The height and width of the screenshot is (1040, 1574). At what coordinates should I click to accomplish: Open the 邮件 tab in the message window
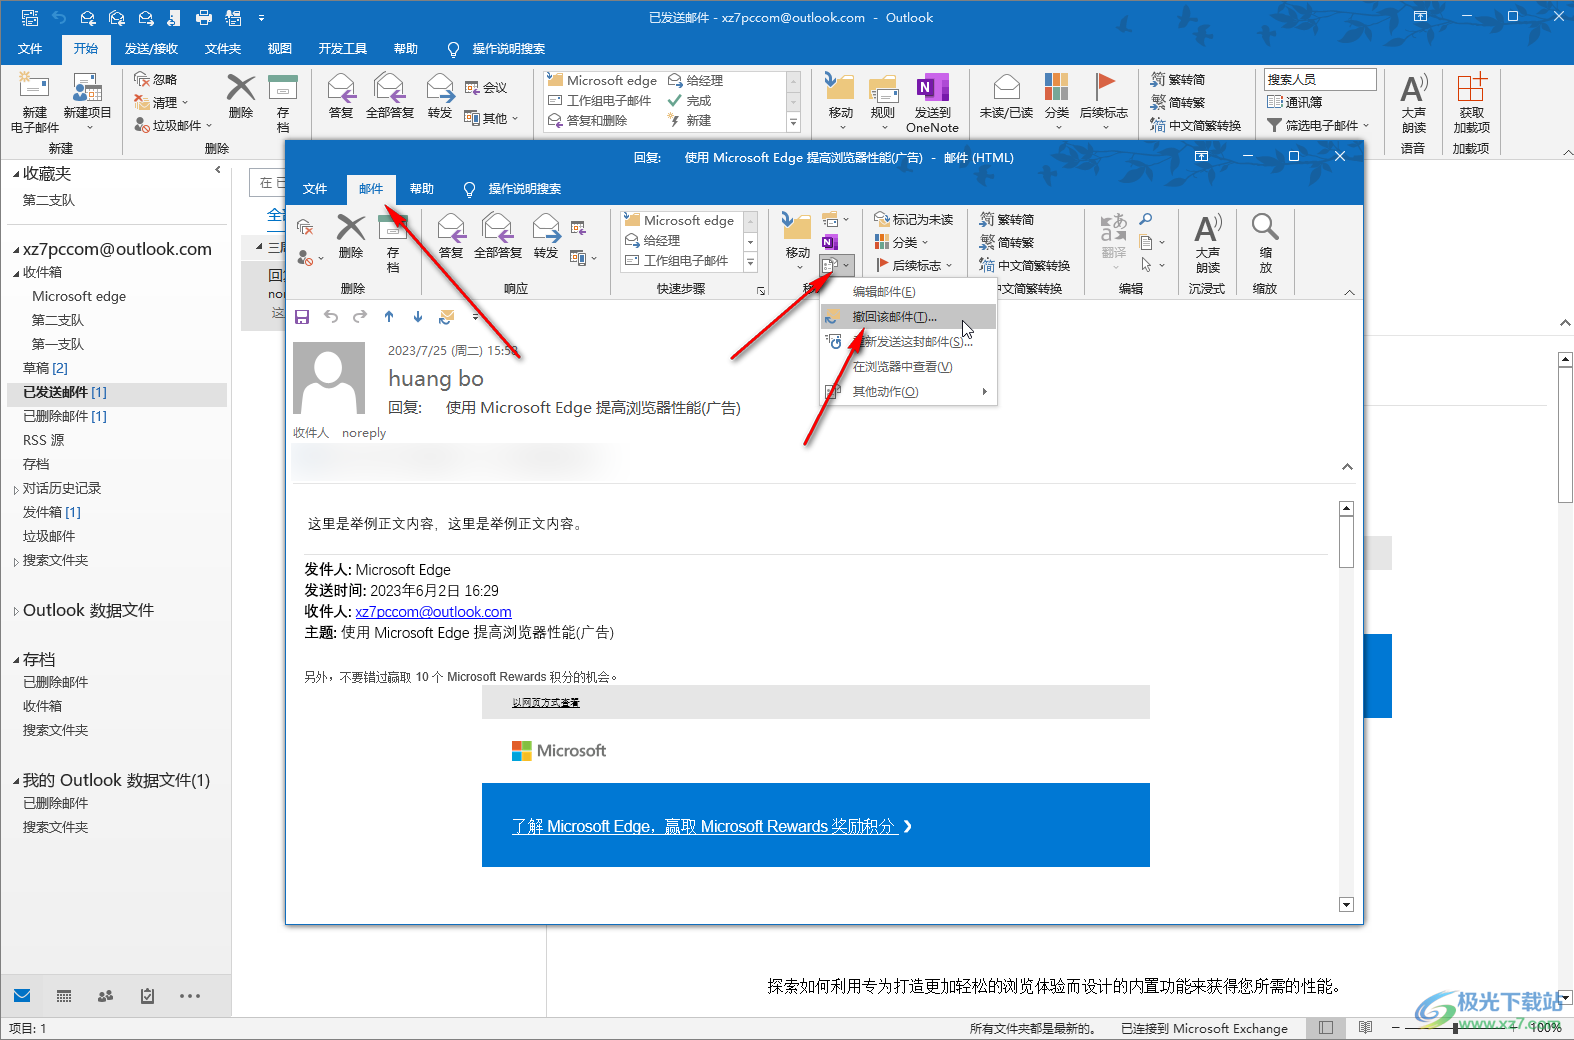click(371, 189)
